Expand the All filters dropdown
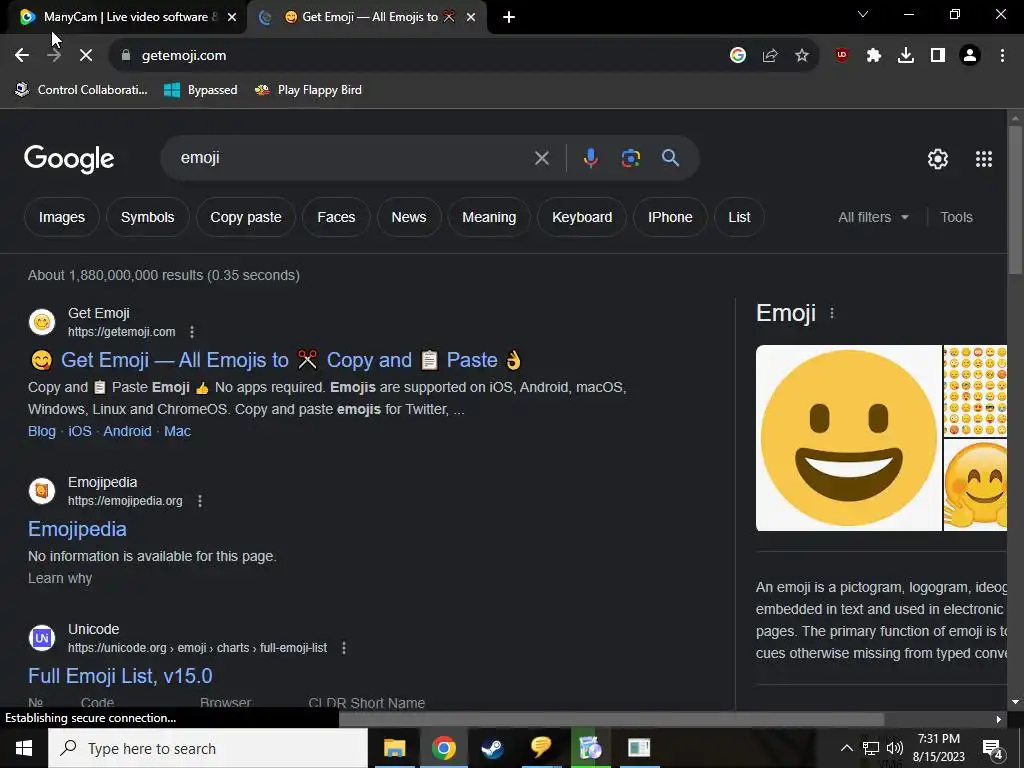 (x=873, y=217)
